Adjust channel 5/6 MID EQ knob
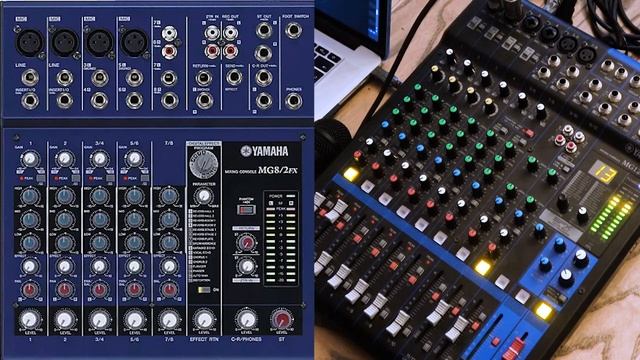The image size is (640, 360). pyautogui.click(x=134, y=220)
